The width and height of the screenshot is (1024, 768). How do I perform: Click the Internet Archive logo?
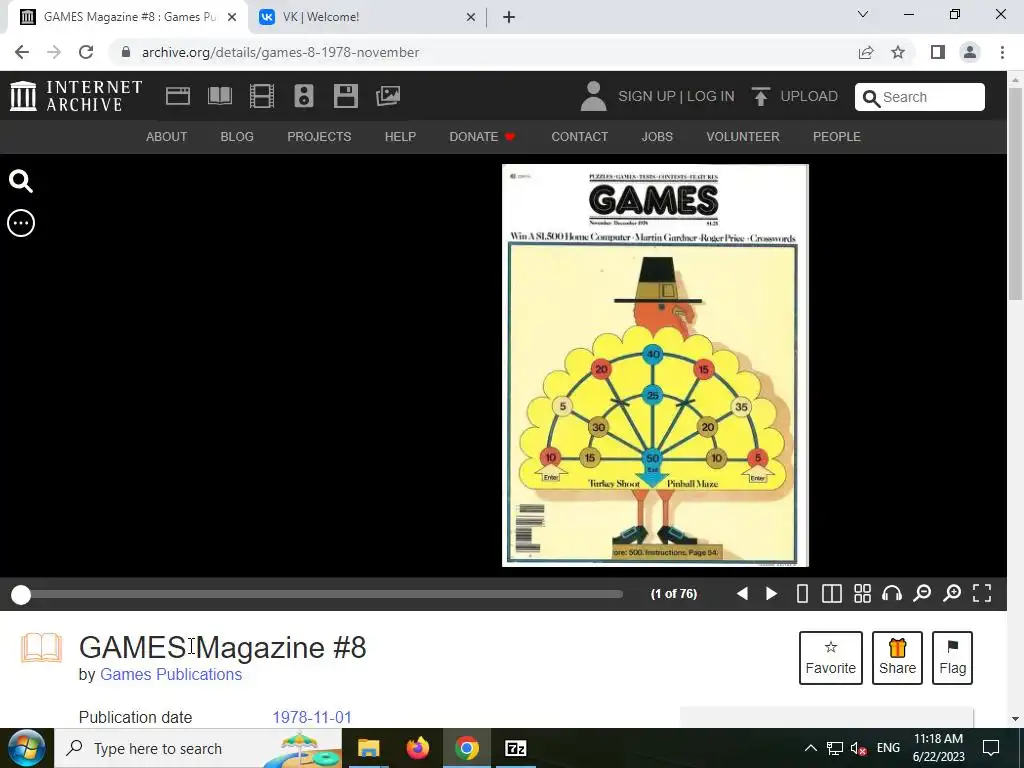click(76, 96)
